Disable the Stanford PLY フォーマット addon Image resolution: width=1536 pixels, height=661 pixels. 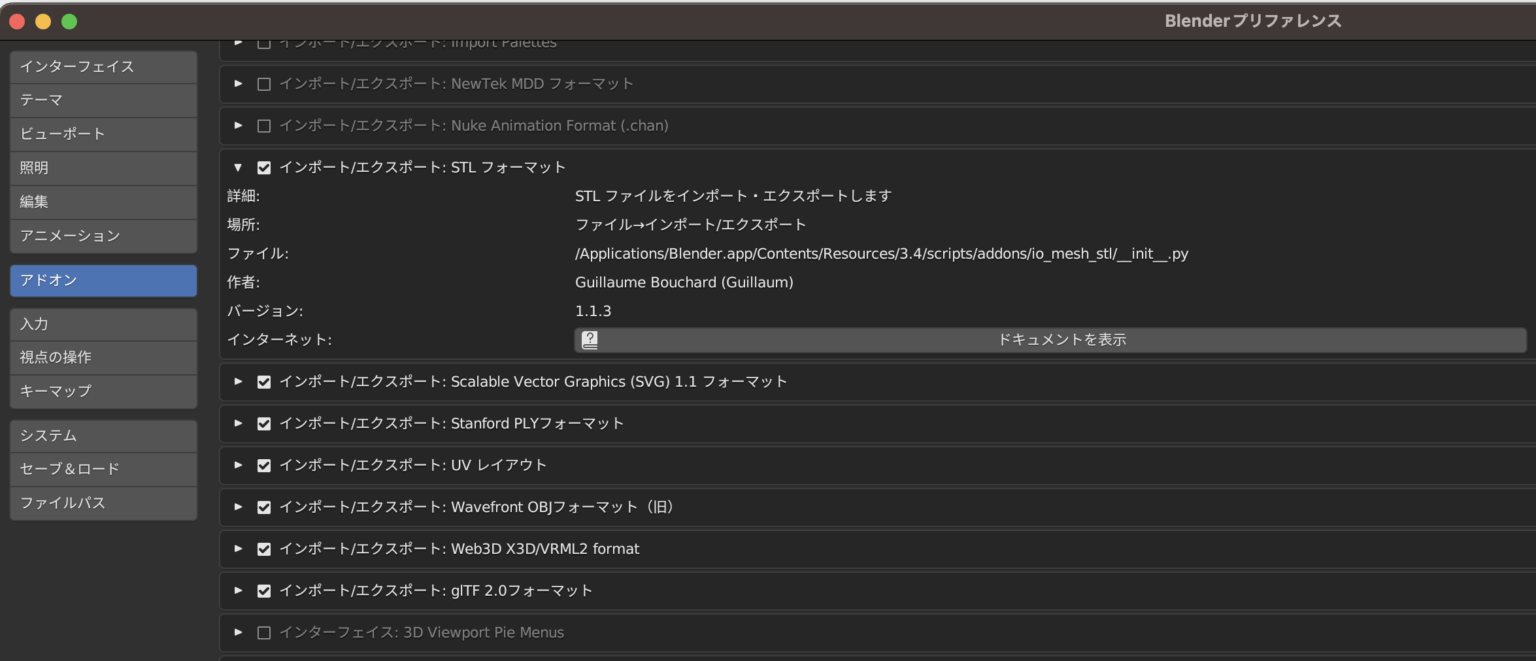click(264, 423)
